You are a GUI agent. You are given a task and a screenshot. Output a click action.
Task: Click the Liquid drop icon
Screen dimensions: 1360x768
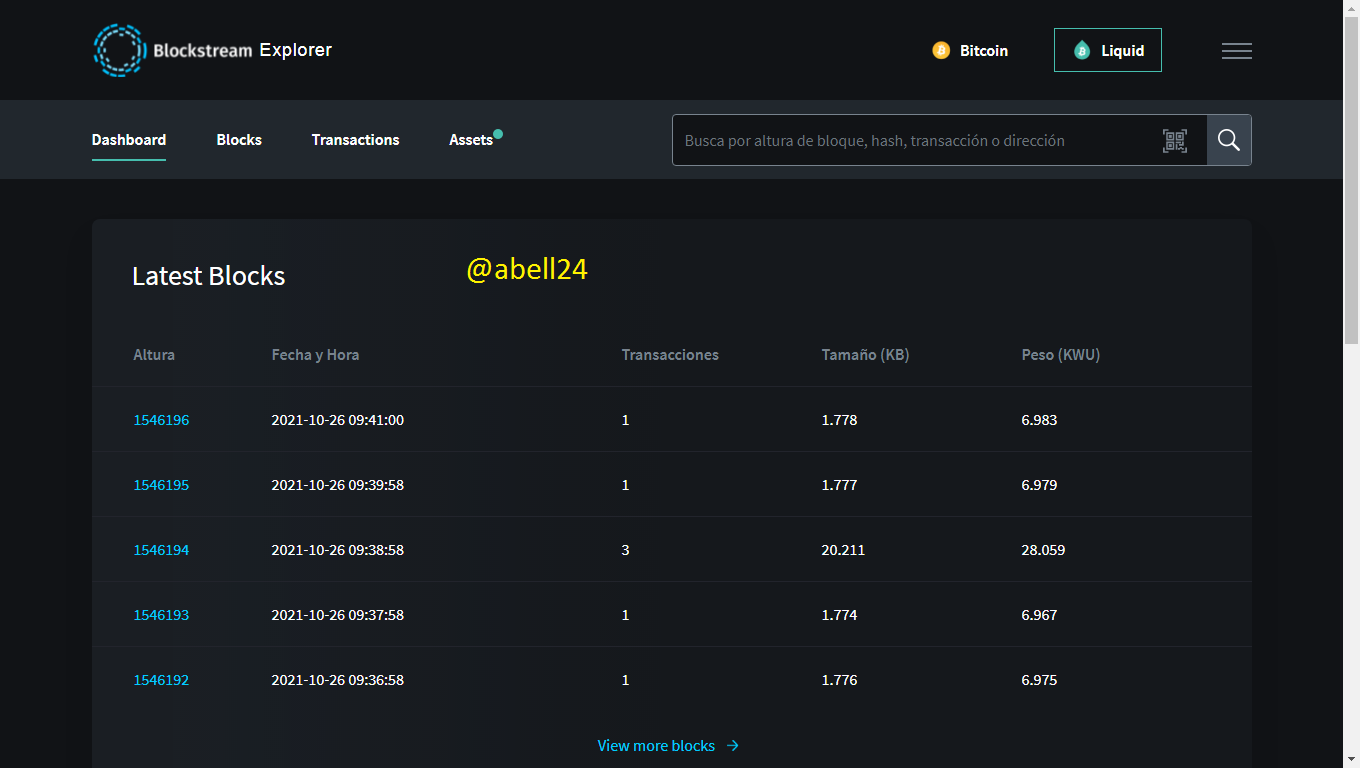(x=1082, y=50)
